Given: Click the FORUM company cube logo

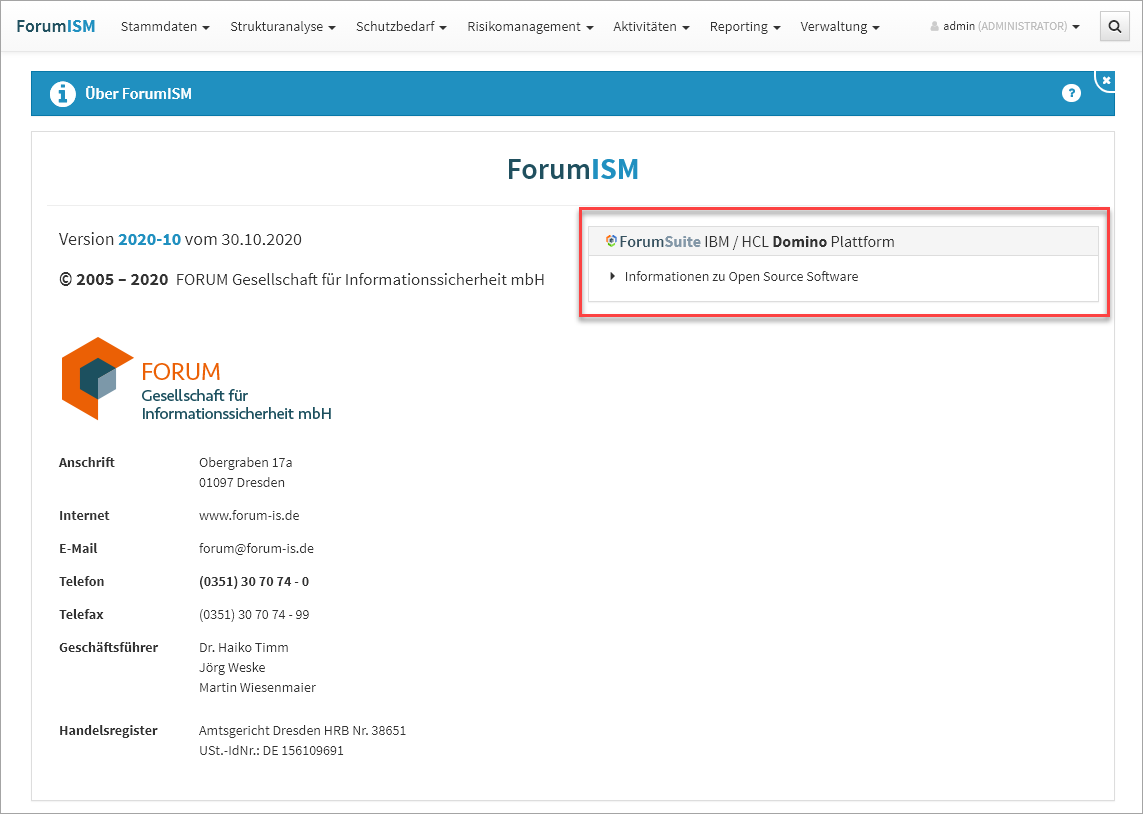Looking at the screenshot, I should pos(98,378).
